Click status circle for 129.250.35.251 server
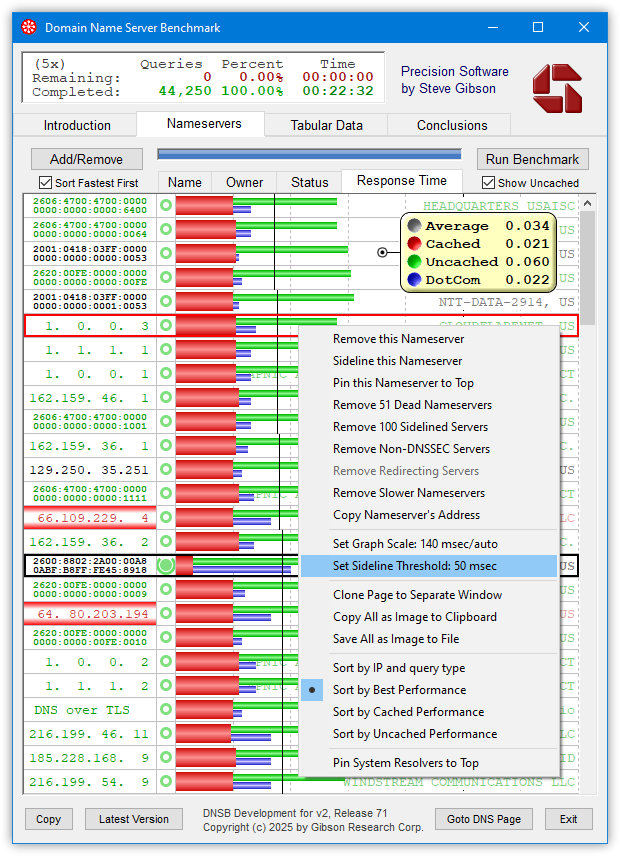This screenshot has width=620, height=856. click(x=166, y=470)
